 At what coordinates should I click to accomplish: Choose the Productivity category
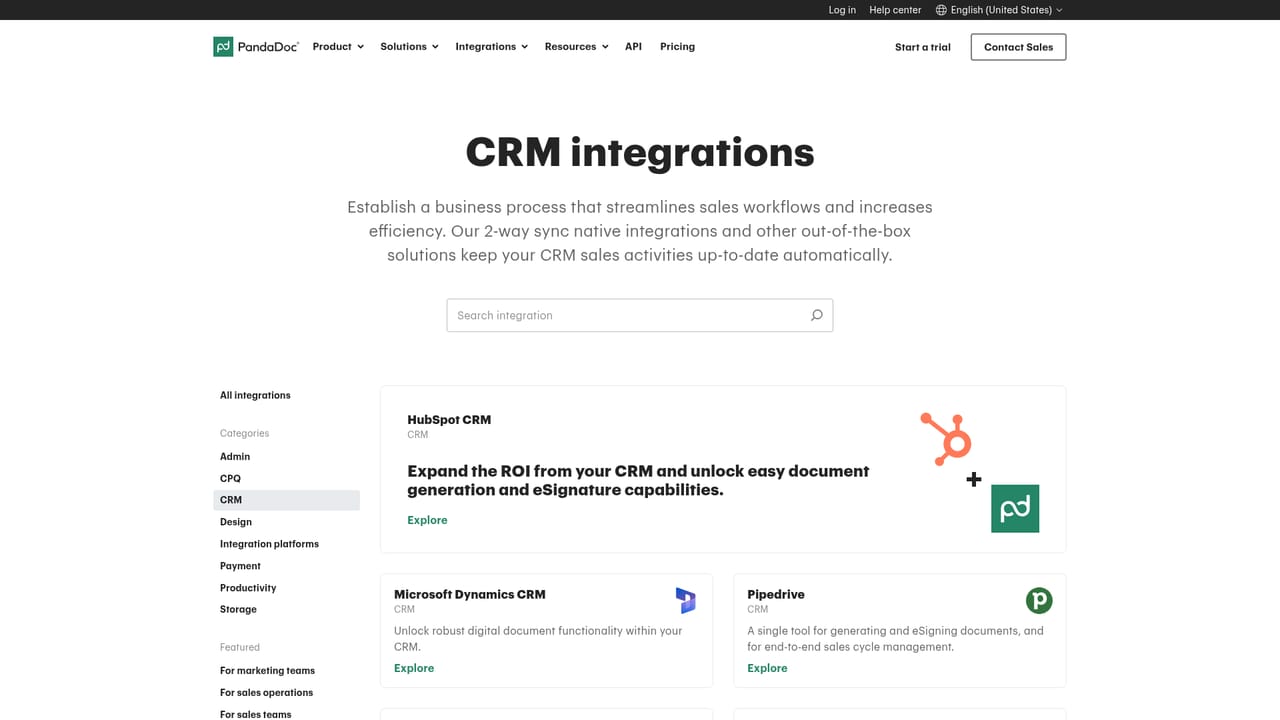(x=248, y=588)
